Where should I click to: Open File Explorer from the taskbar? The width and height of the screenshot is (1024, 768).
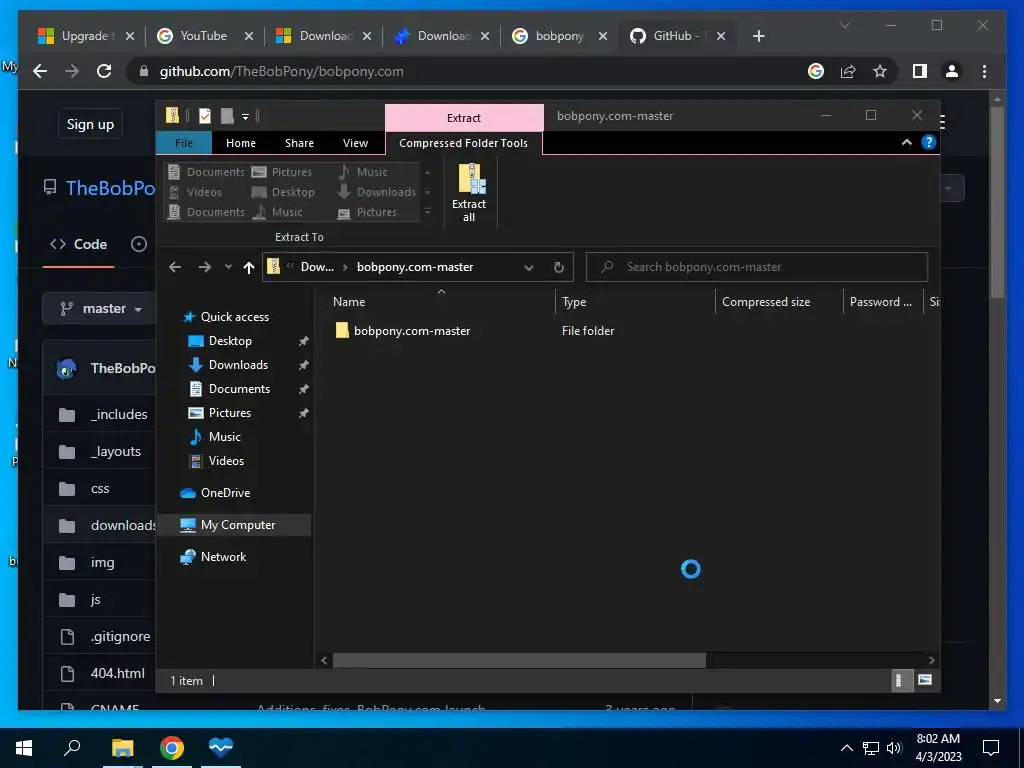[122, 748]
